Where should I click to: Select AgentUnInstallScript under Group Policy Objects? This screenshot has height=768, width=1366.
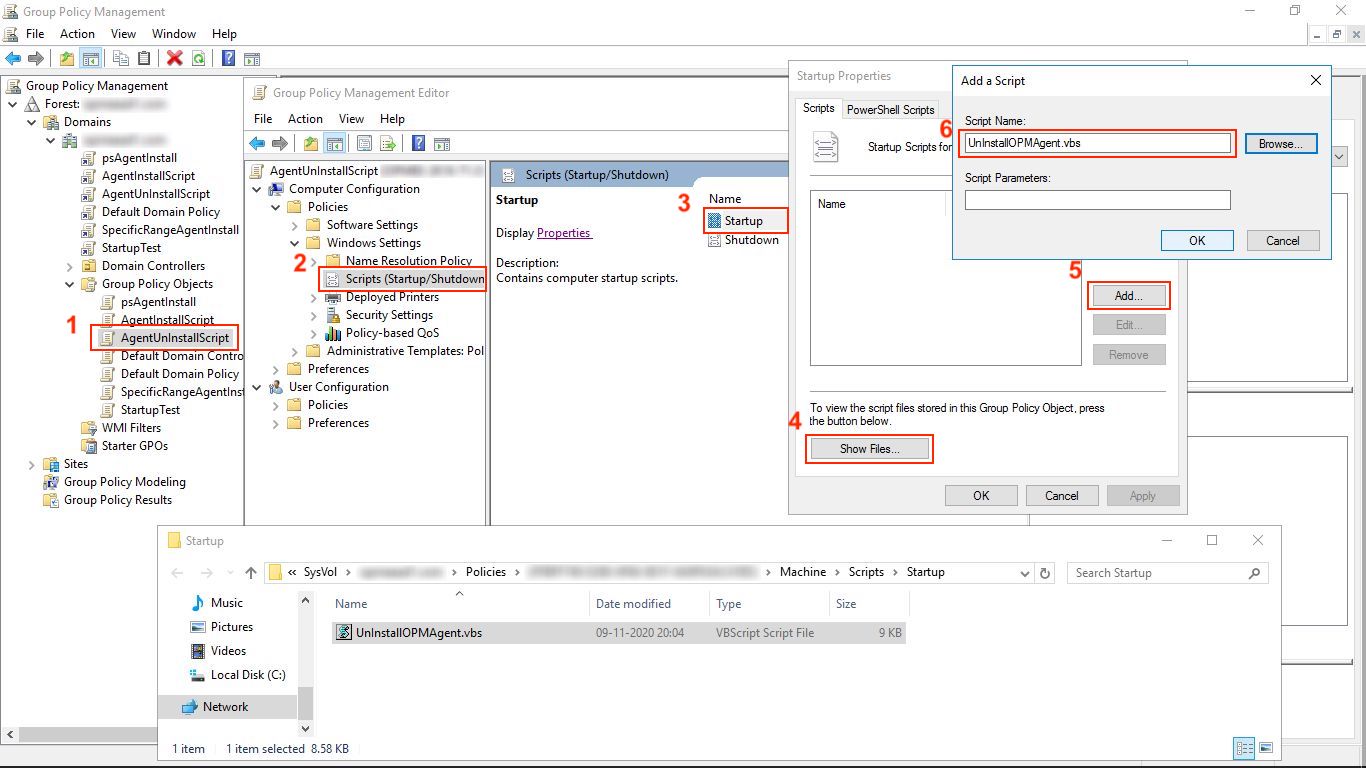point(174,338)
